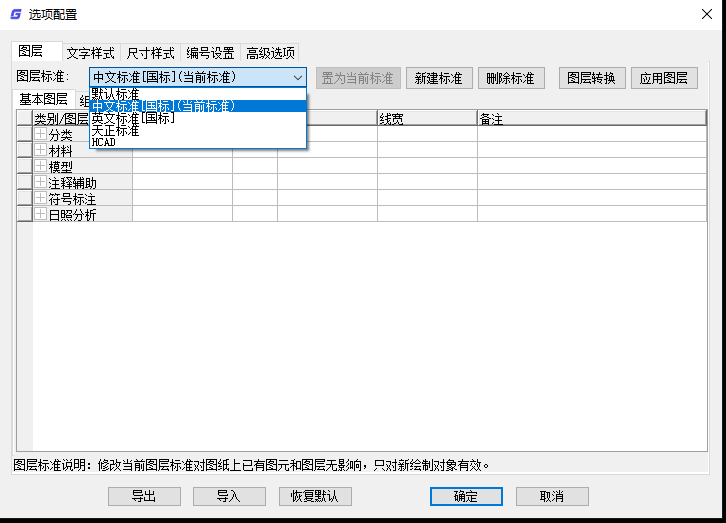
Task: Click the 新建标准 button
Action: [x=439, y=78]
